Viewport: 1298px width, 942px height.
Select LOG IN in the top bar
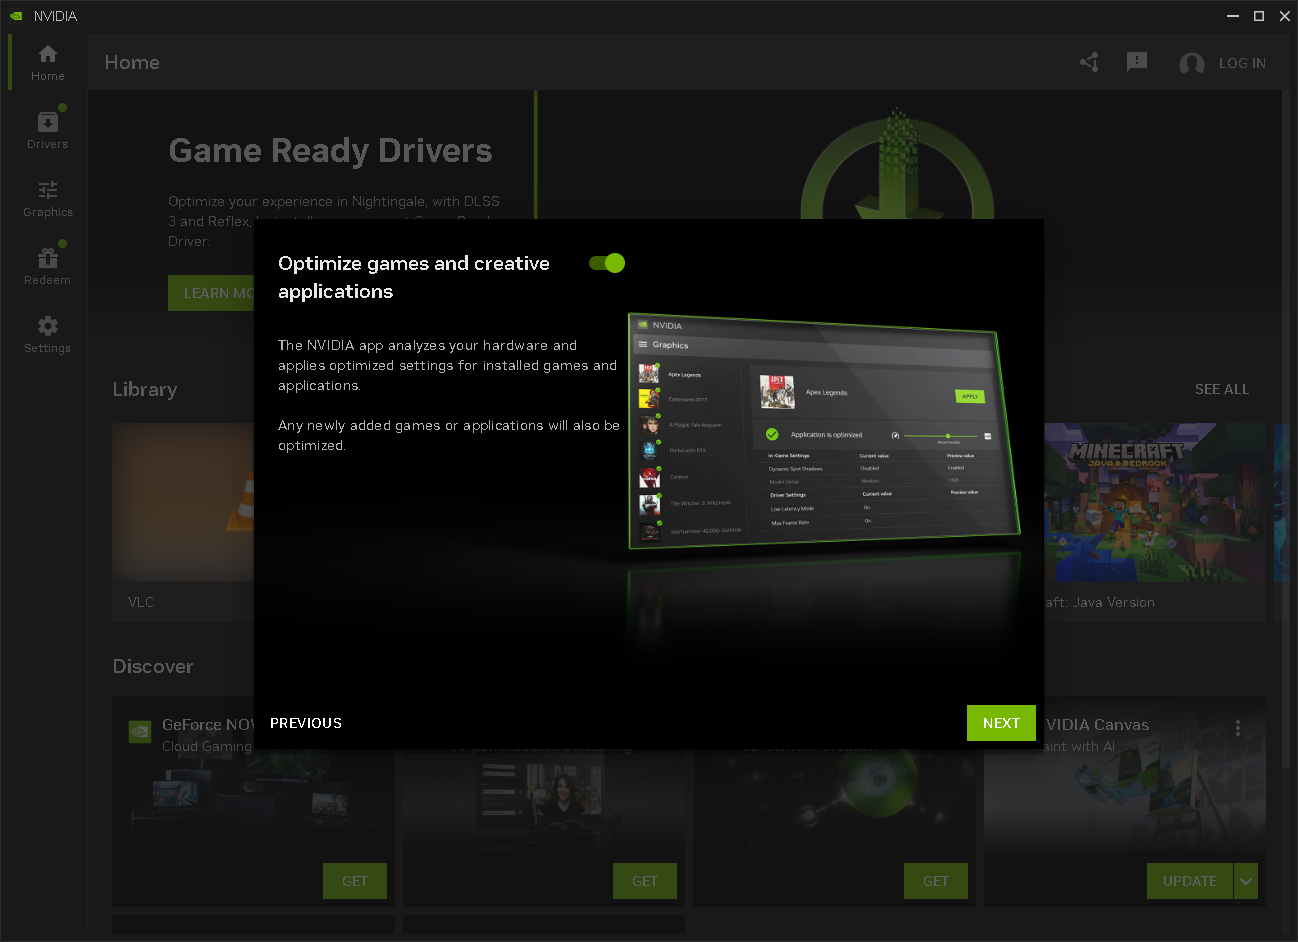(1242, 62)
